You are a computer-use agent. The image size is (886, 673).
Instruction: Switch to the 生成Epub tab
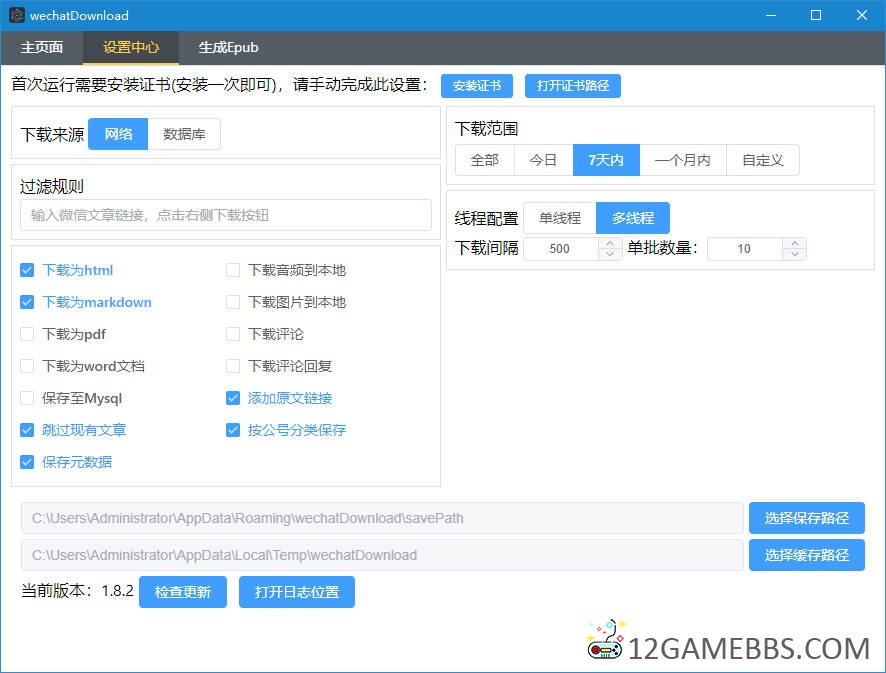(226, 47)
